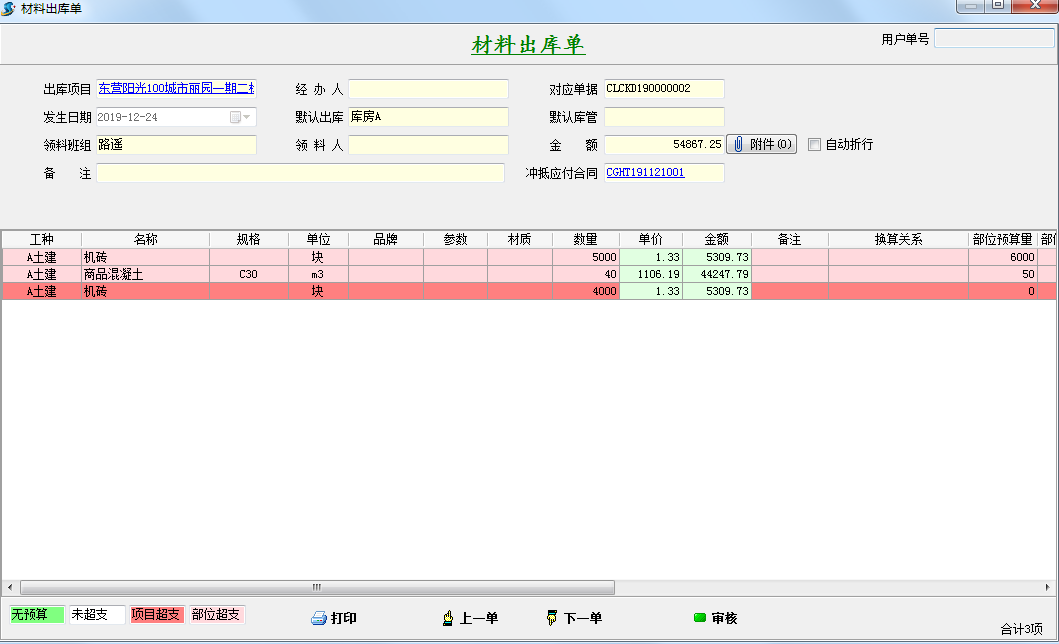Viewport: 1059px width, 644px height.
Task: Click the 无预算 green legend swatch
Action: click(37, 614)
